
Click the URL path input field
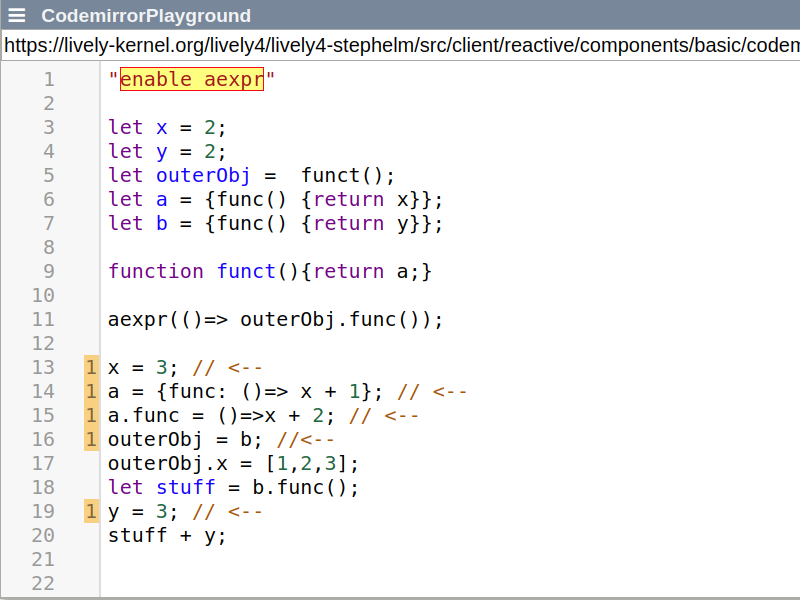coord(400,46)
